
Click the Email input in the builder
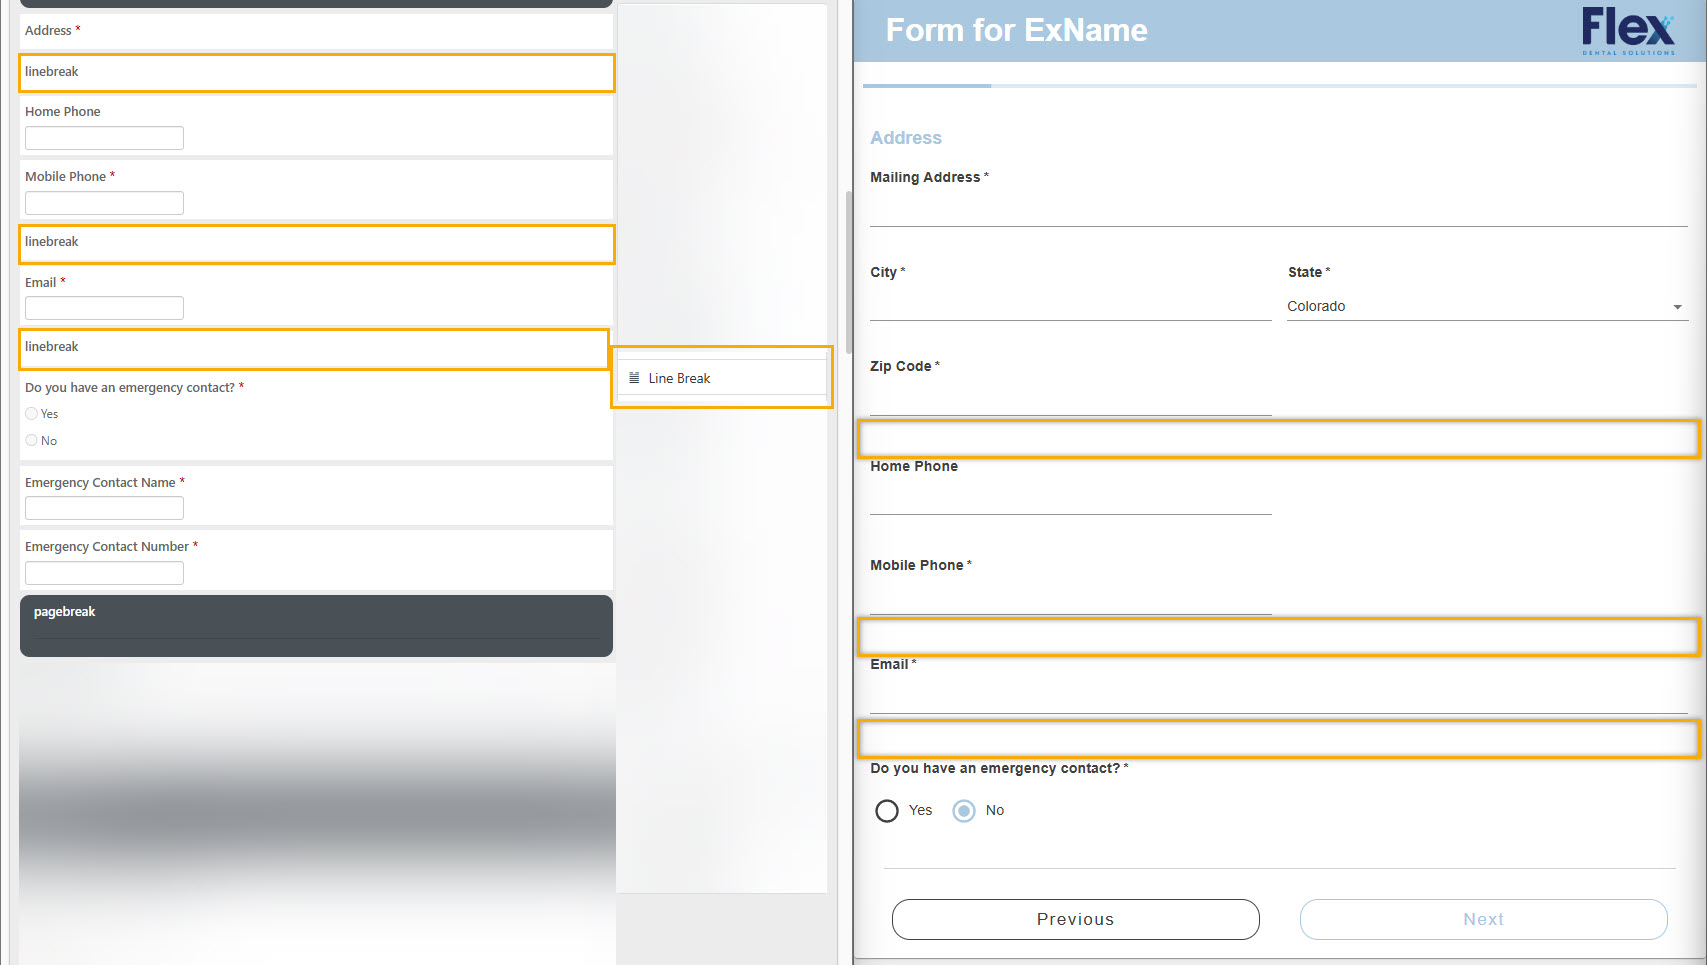click(x=104, y=308)
